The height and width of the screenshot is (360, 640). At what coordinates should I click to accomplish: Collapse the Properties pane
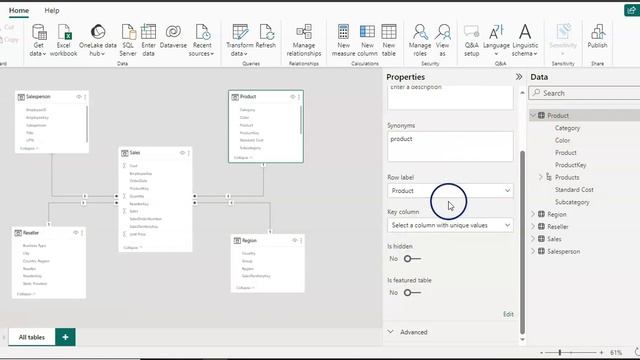coord(519,77)
